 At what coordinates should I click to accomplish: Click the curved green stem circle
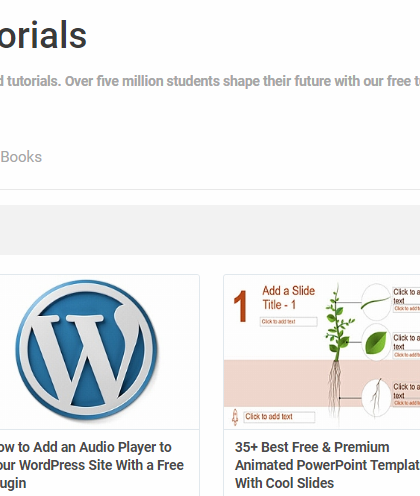pyautogui.click(x=376, y=303)
